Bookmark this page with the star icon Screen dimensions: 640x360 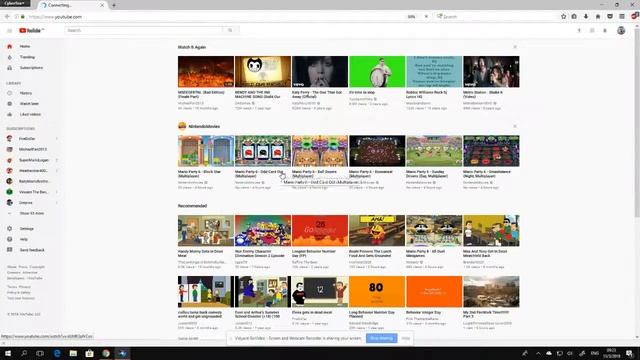(x=563, y=17)
